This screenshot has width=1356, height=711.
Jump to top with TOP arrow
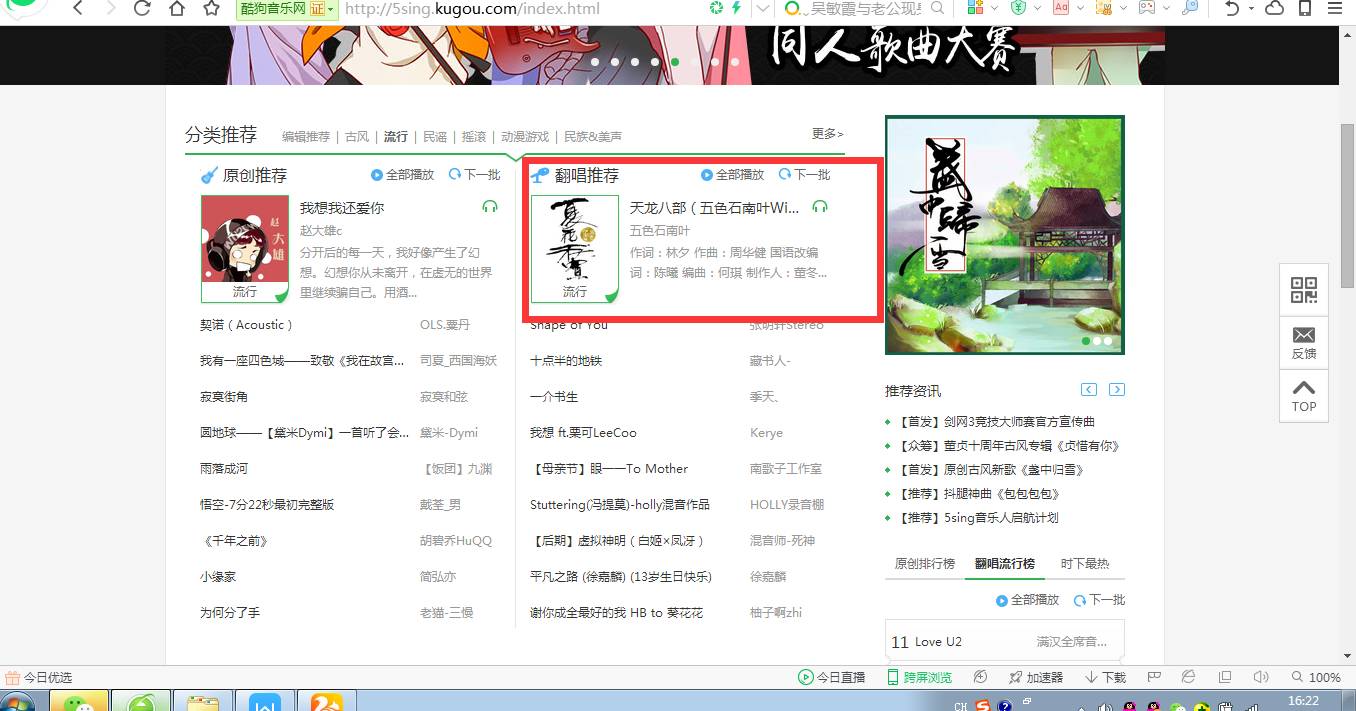point(1304,395)
